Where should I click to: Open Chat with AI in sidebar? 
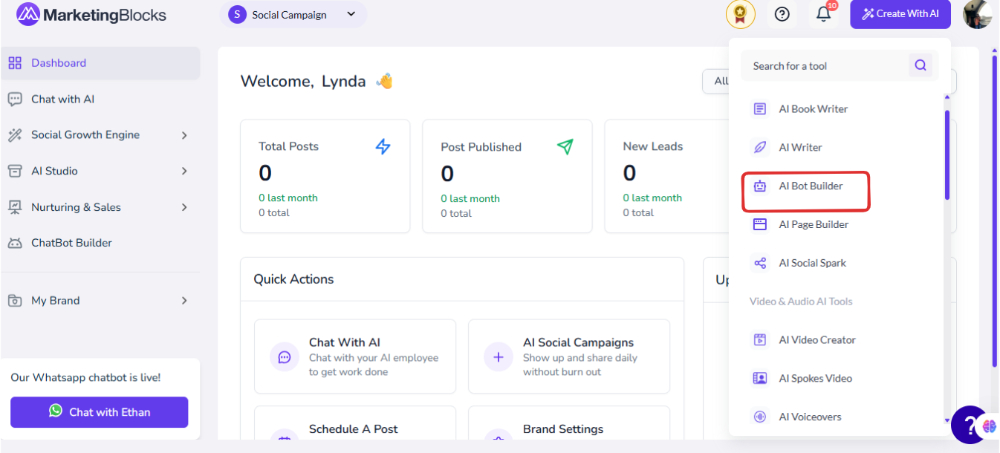[x=62, y=99]
